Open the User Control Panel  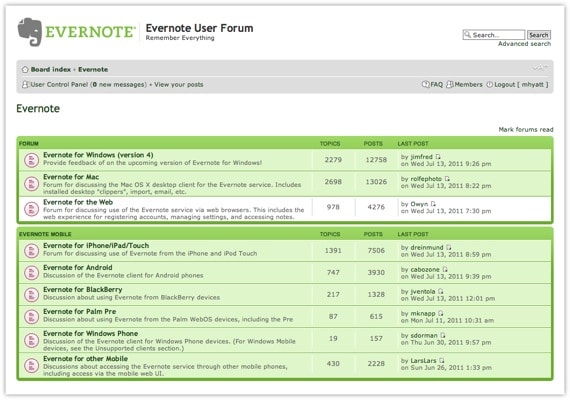[59, 84]
